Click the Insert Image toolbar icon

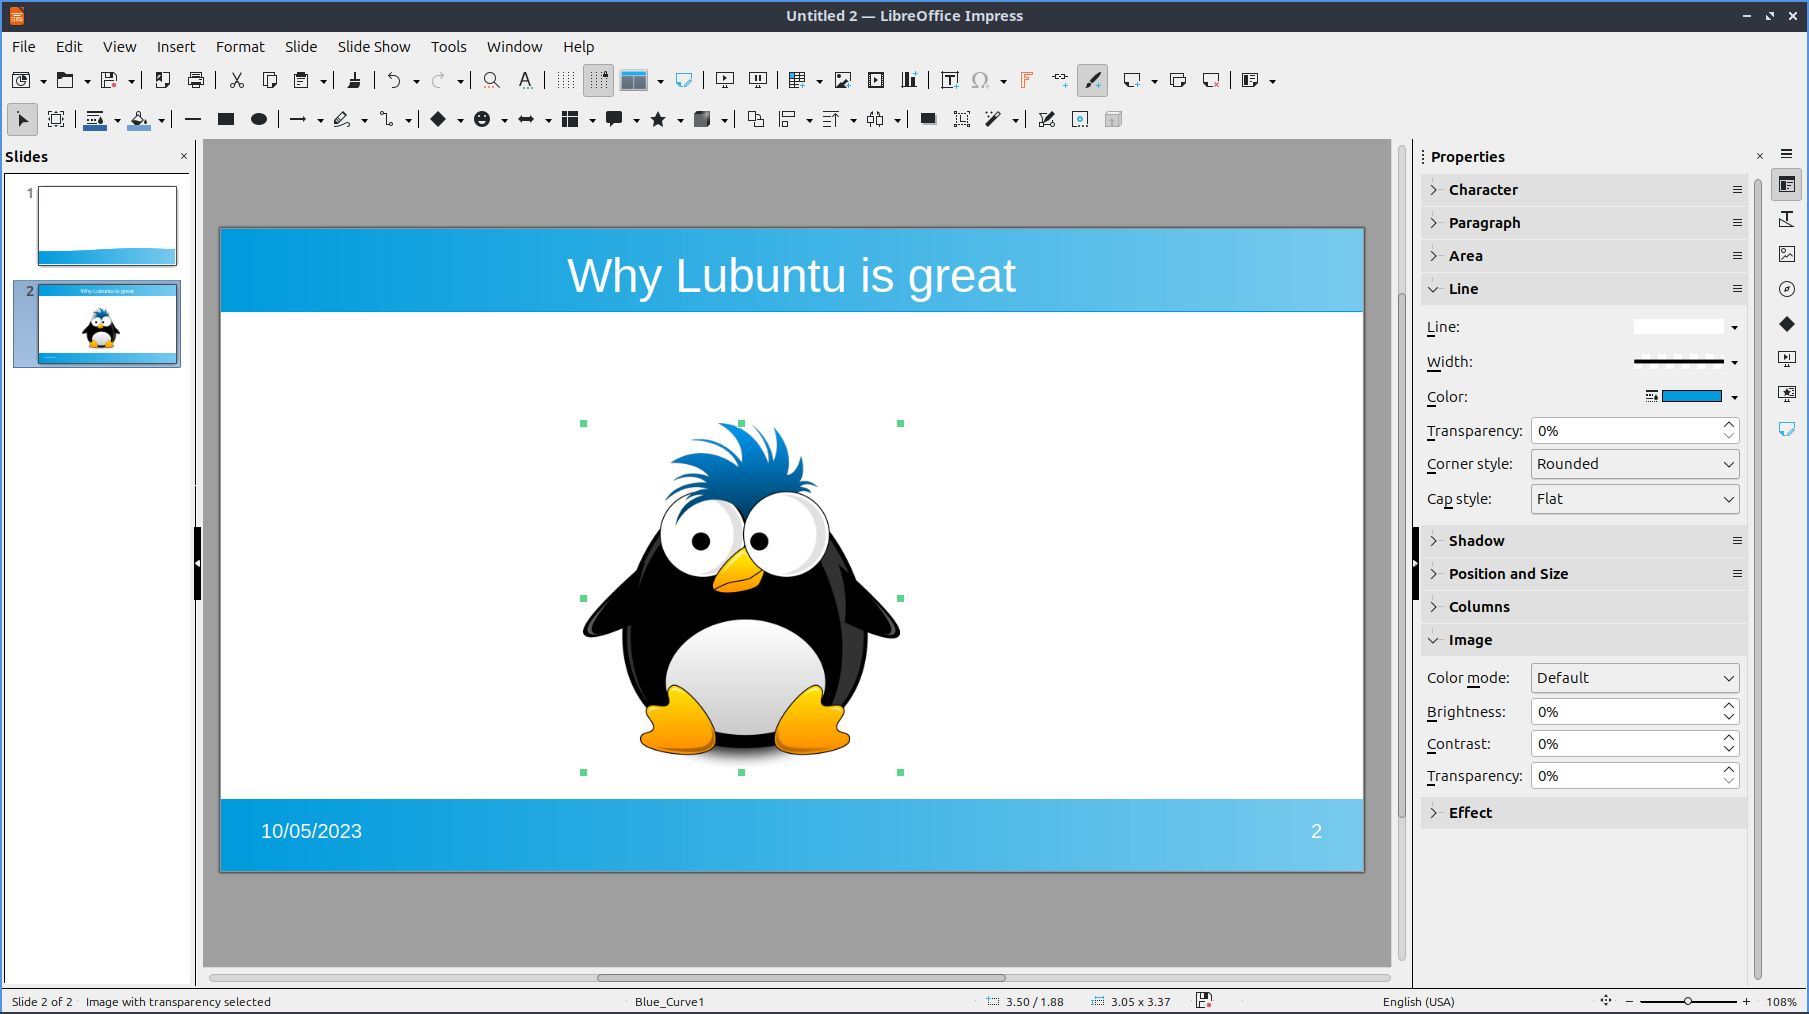click(x=843, y=80)
